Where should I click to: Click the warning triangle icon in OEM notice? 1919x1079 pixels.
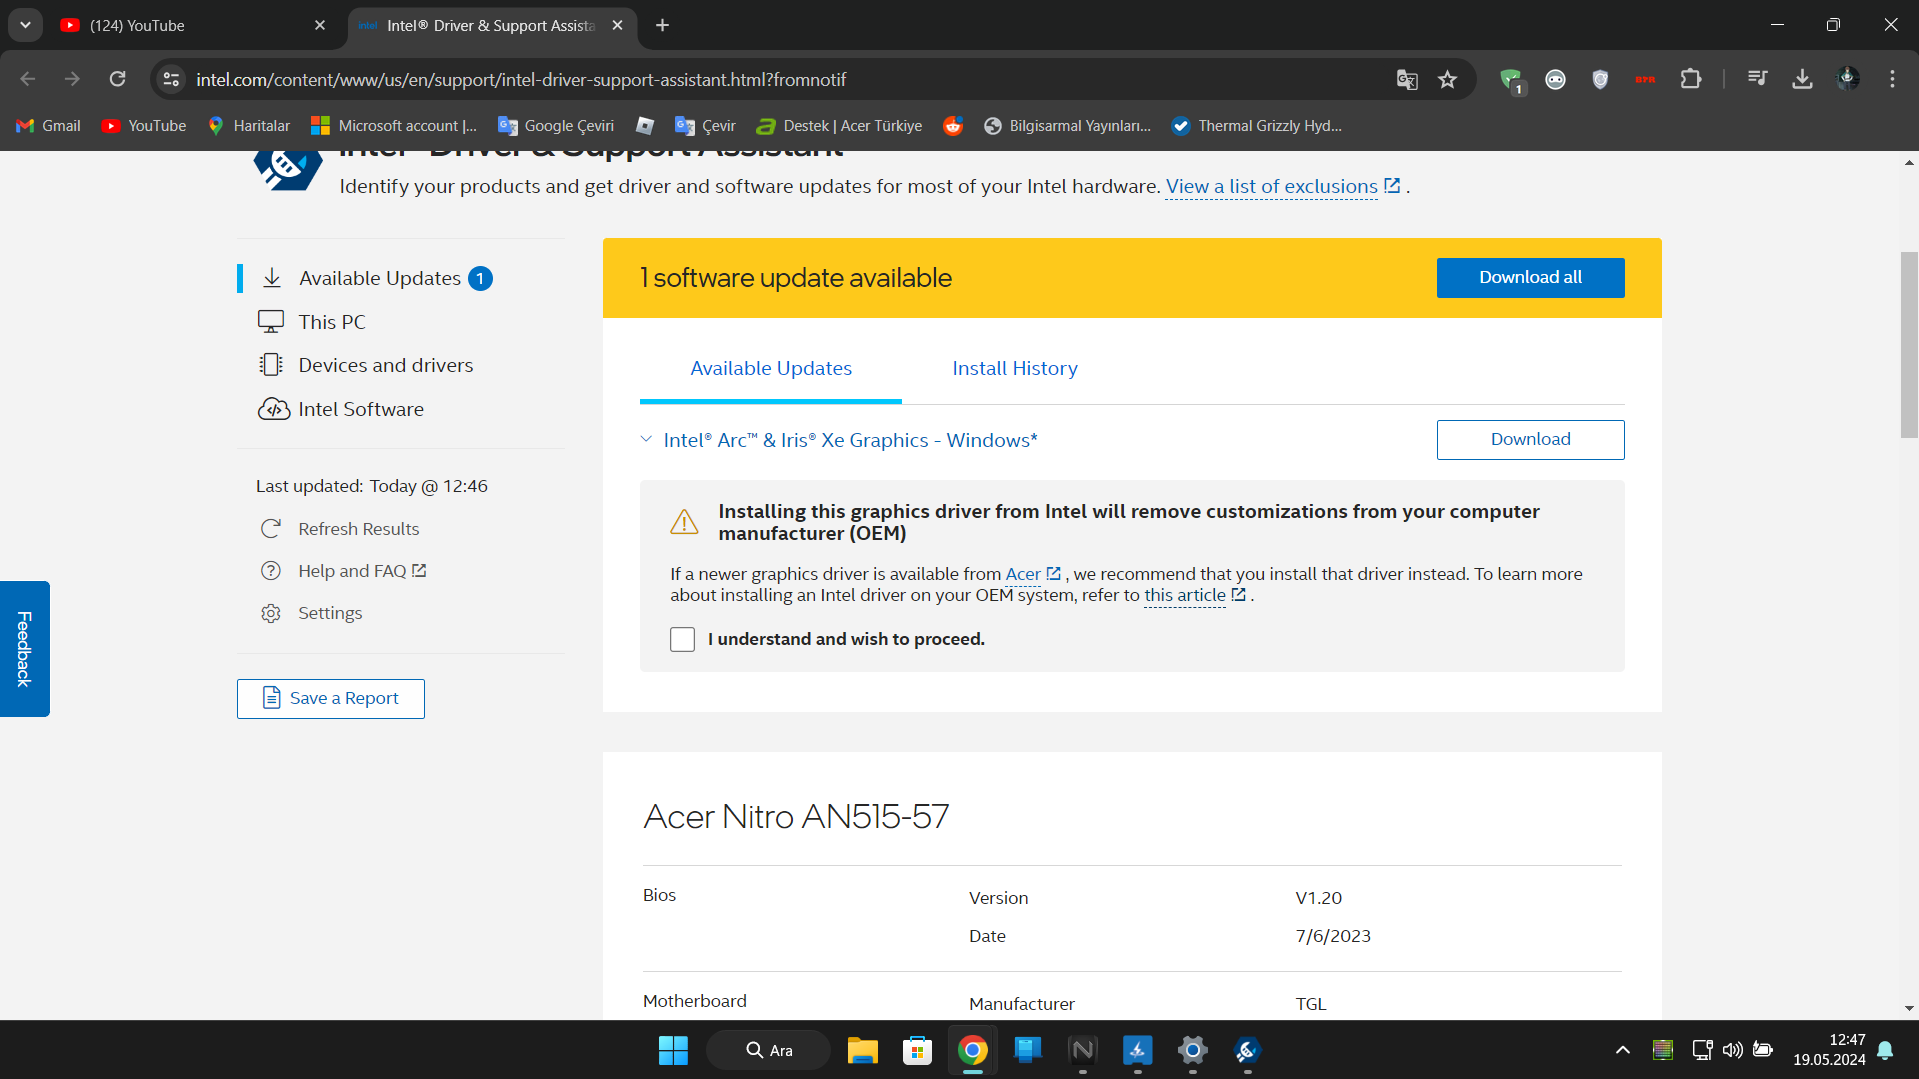(x=684, y=521)
